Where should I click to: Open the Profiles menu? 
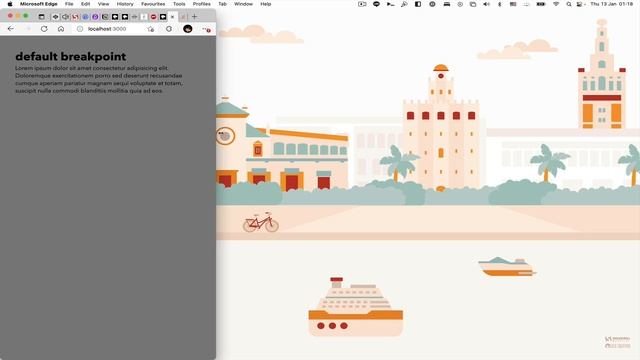(202, 4)
